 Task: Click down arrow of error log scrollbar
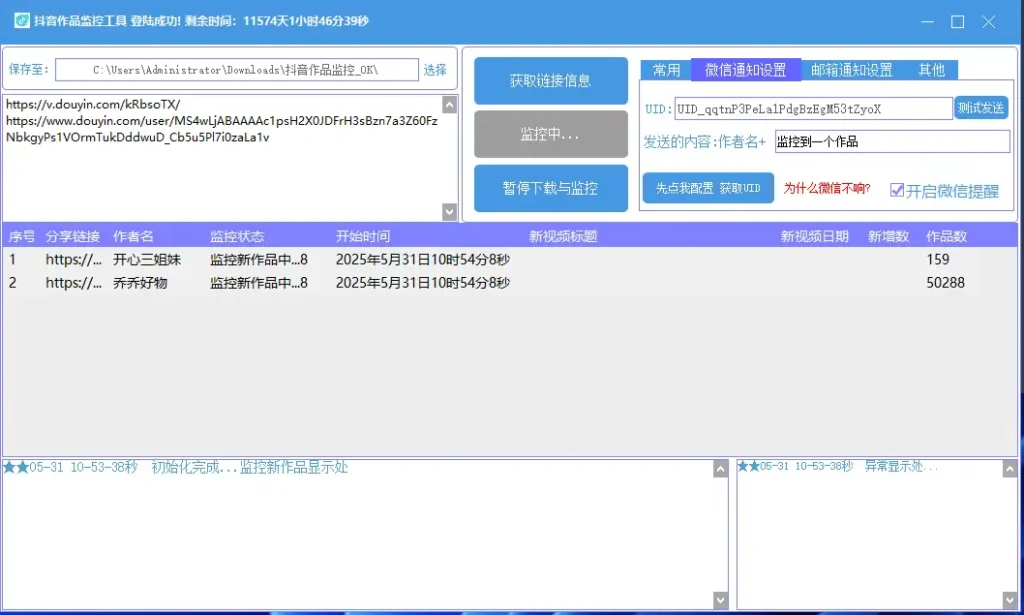point(1010,599)
